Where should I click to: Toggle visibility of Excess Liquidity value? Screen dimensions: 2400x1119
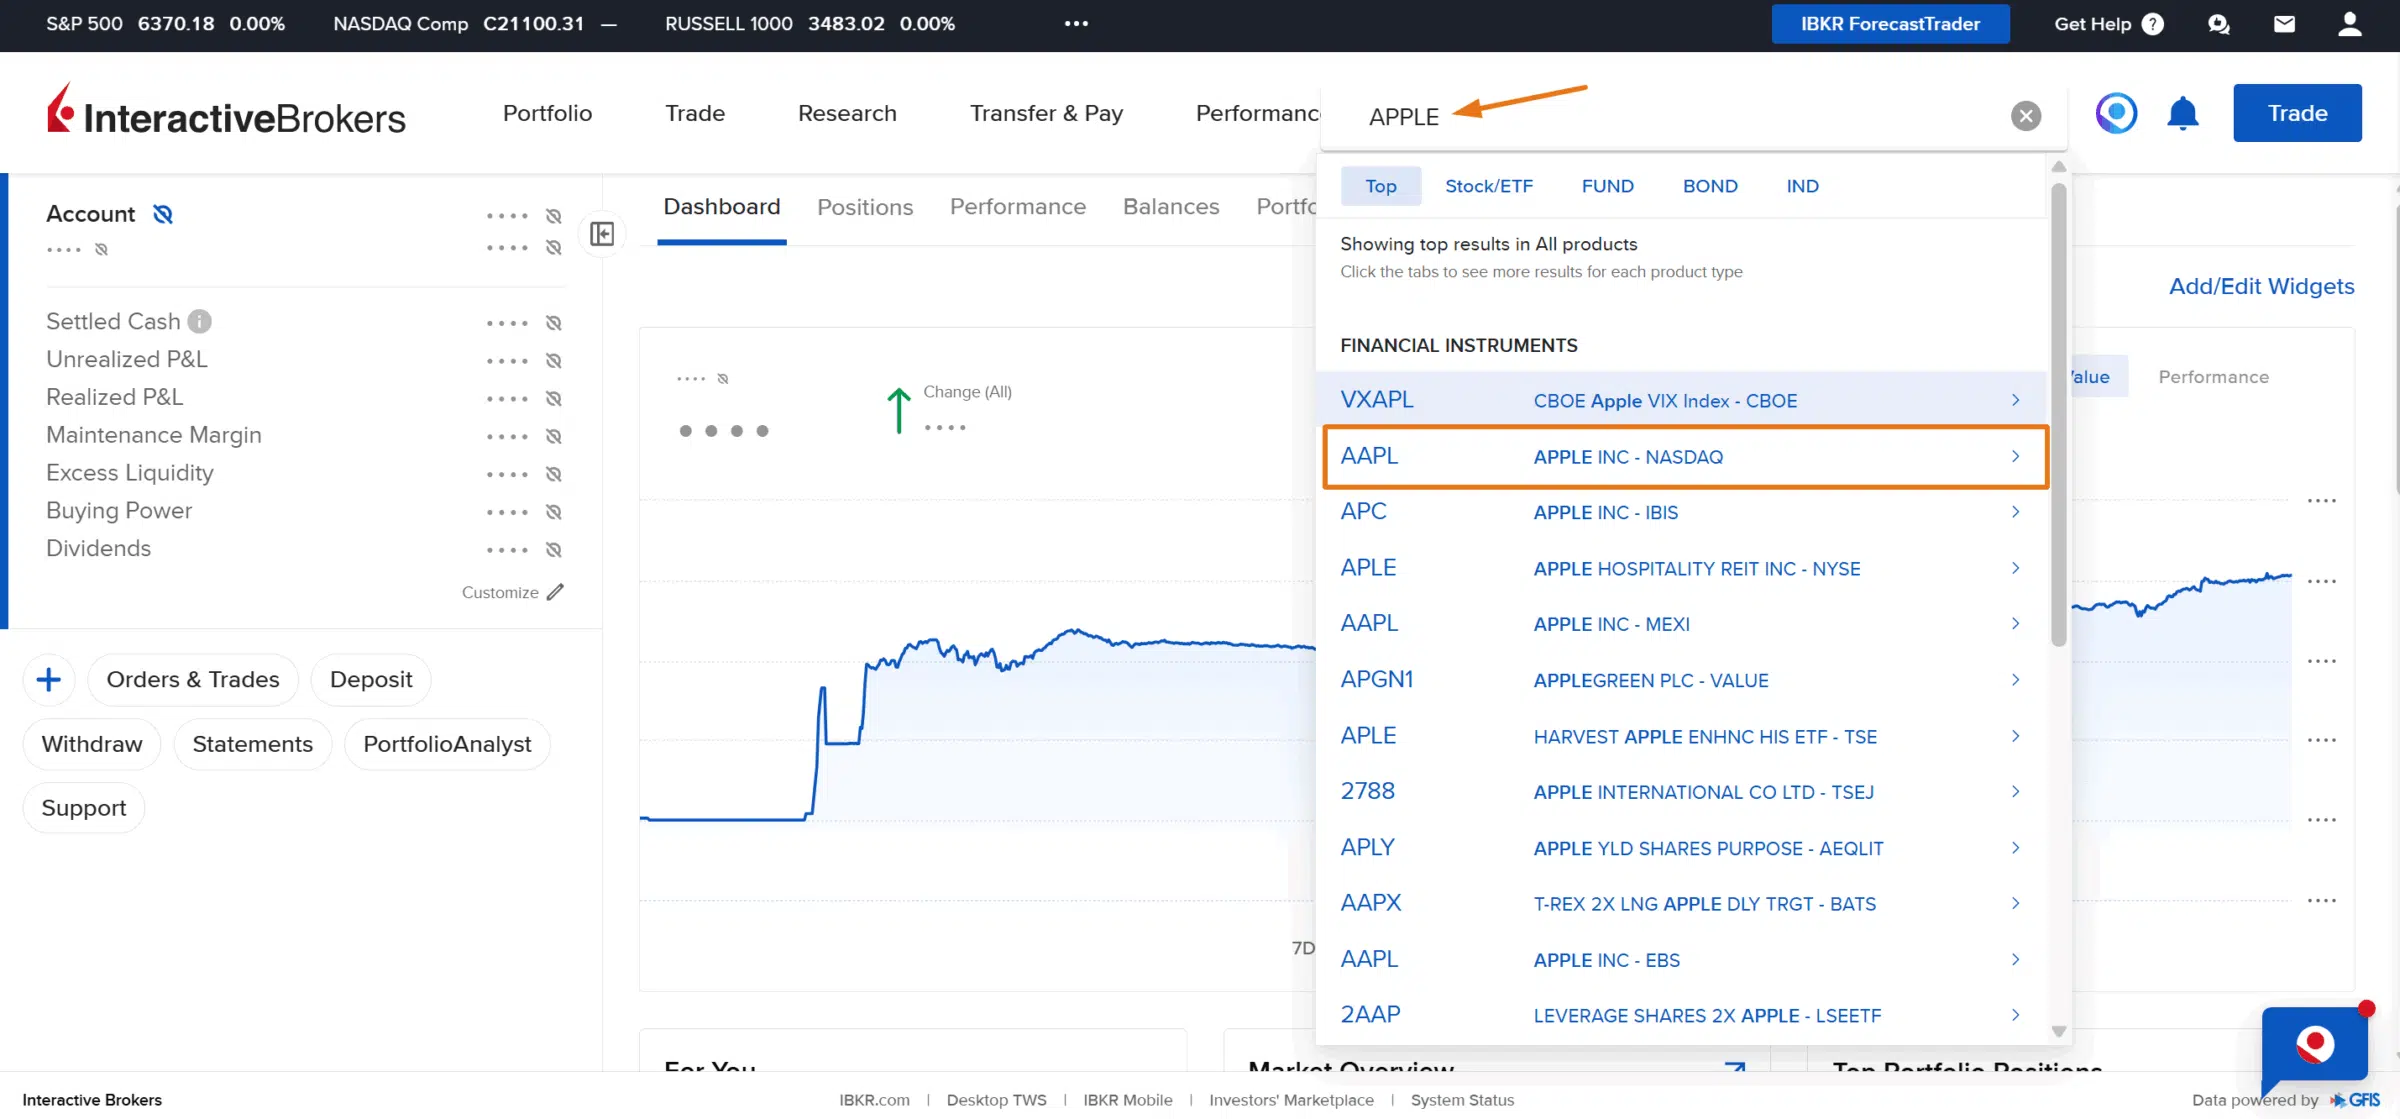coord(554,474)
